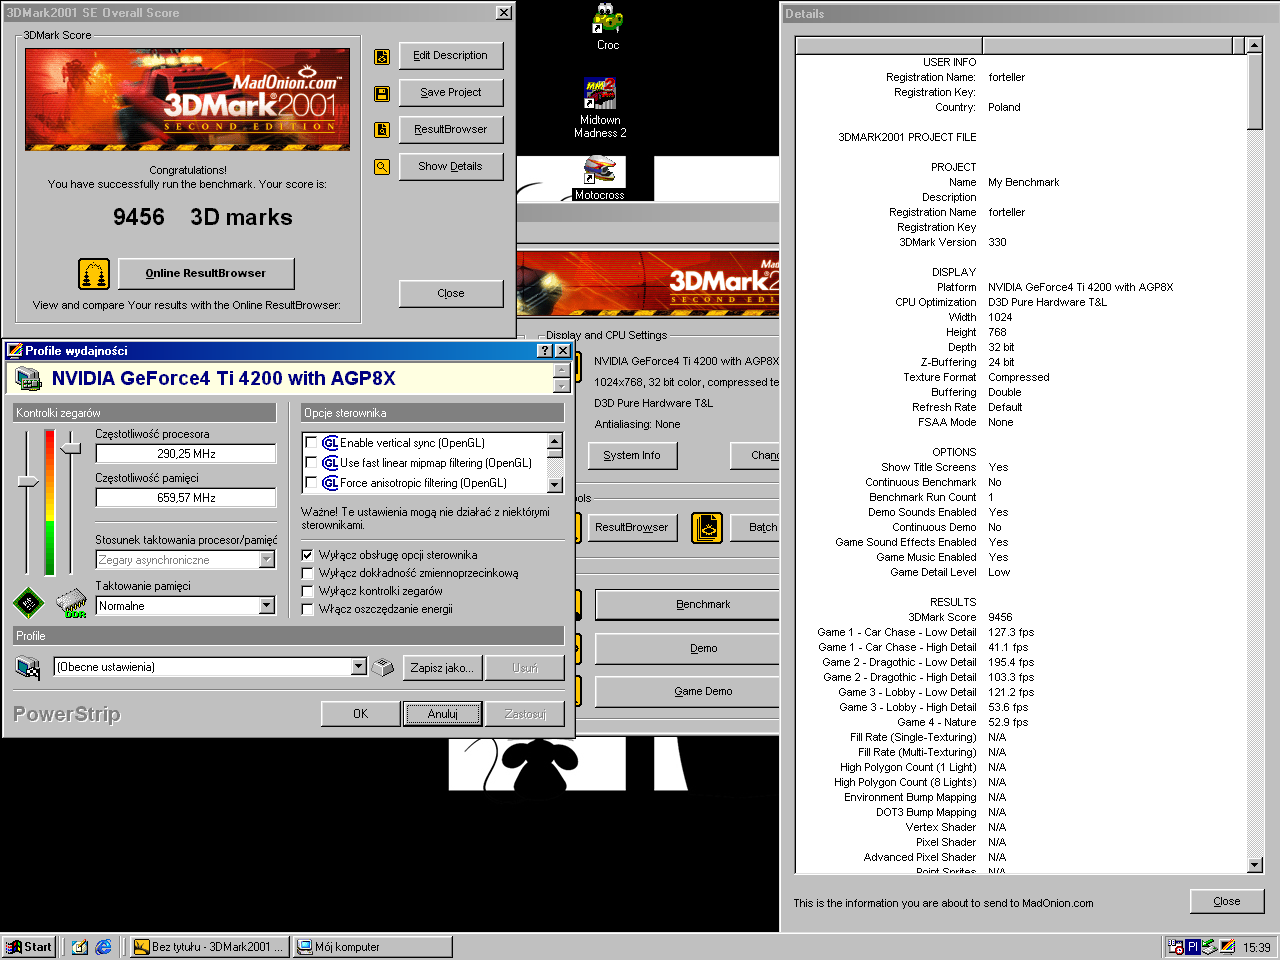Screen dimensions: 1280x960
Task: Enable vertical sync (OpenGL) checkbox
Action: (311, 443)
